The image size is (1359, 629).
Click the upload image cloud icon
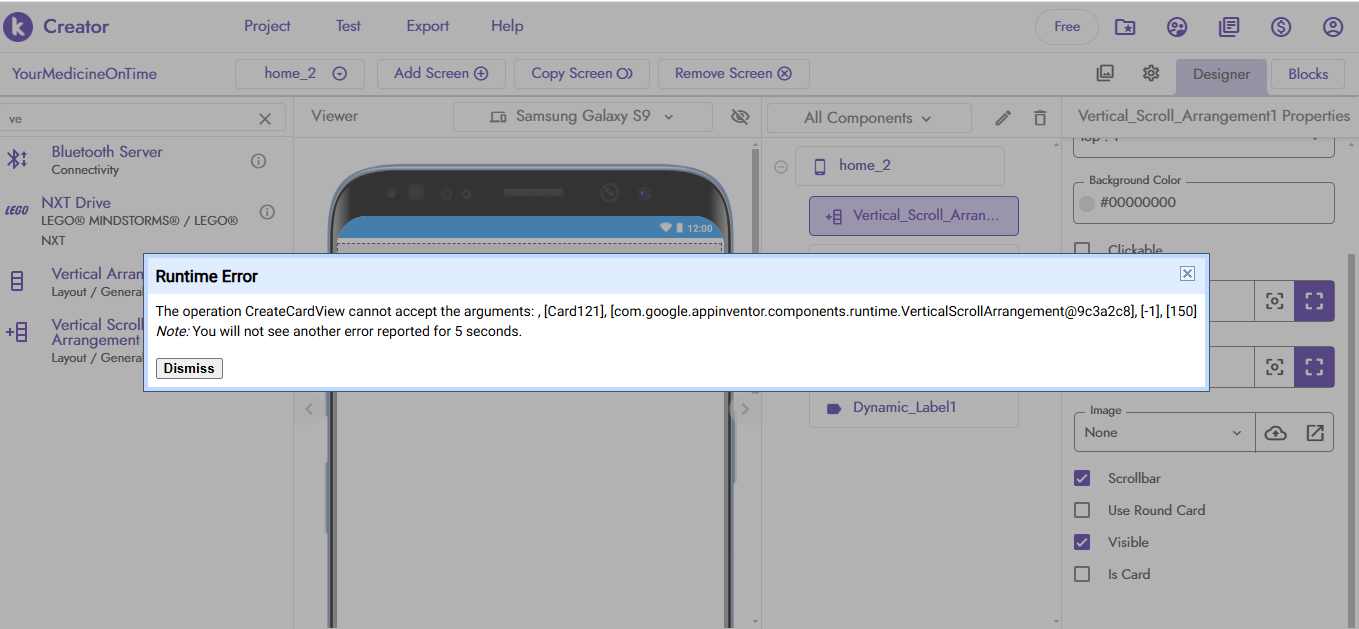tap(1275, 433)
